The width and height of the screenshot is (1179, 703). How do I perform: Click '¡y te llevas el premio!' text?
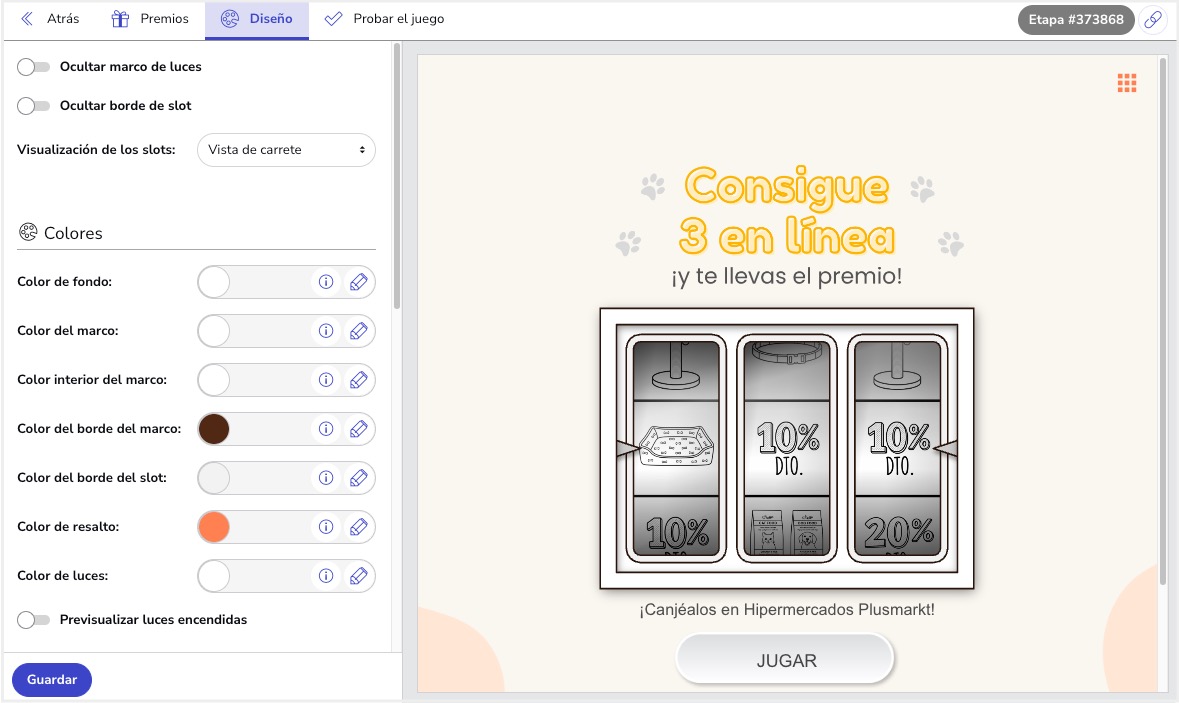(787, 276)
